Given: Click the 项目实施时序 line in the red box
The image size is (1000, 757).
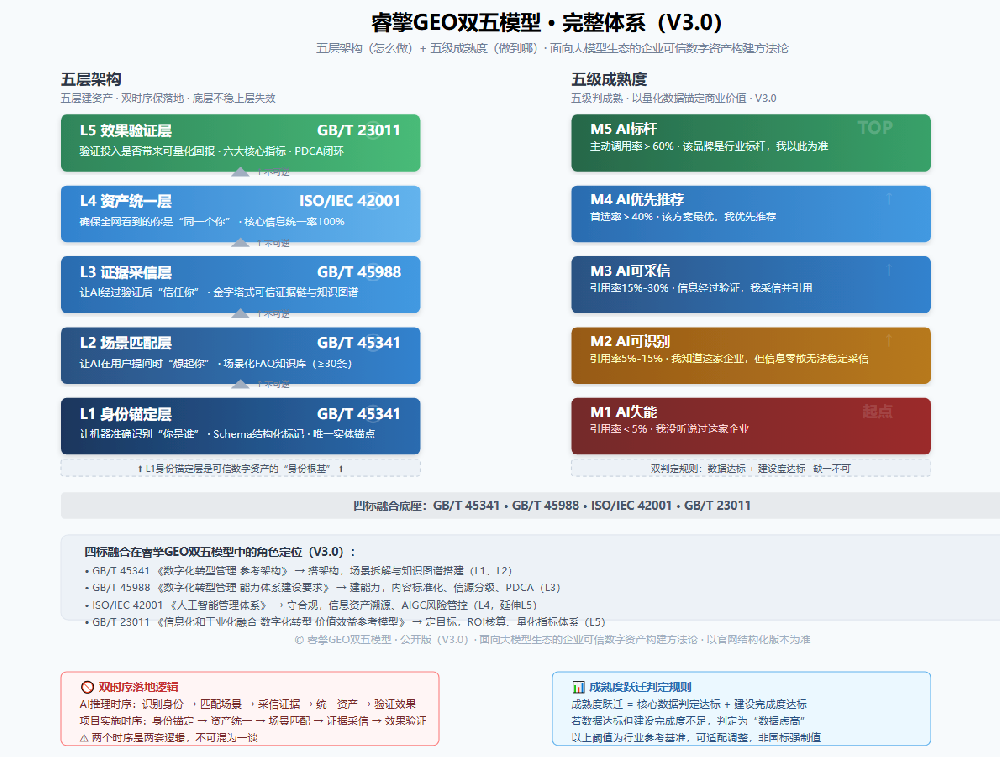Looking at the screenshot, I should pos(253,721).
